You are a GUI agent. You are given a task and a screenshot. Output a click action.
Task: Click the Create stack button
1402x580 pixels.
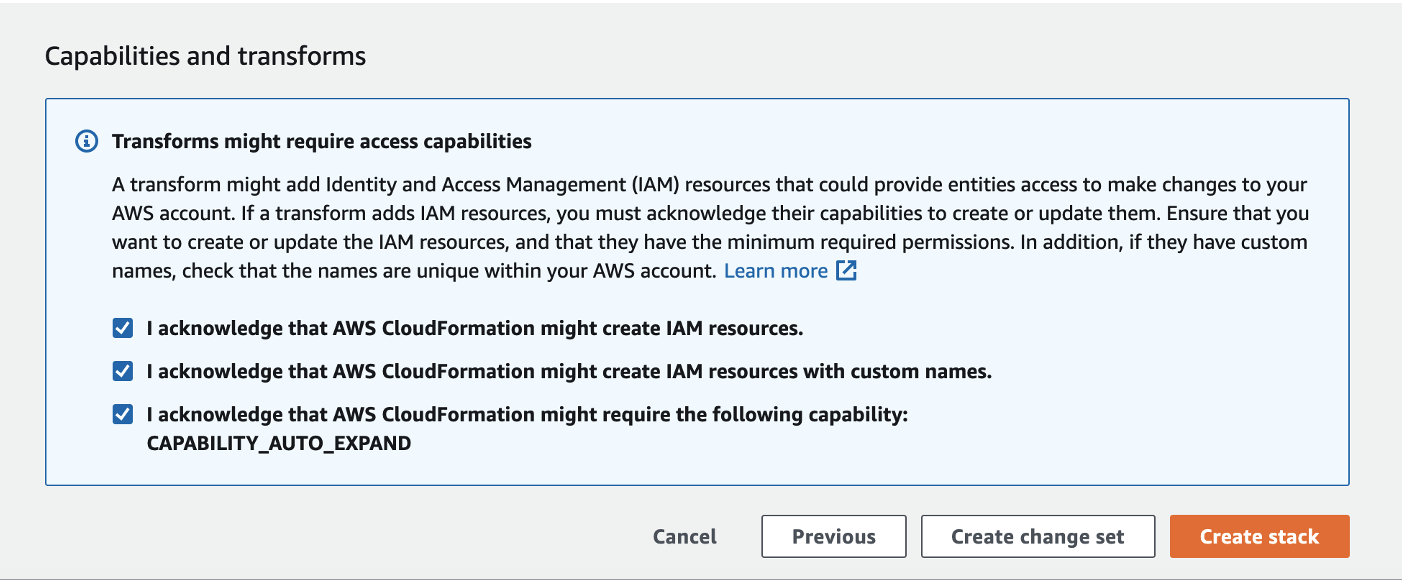pos(1259,537)
